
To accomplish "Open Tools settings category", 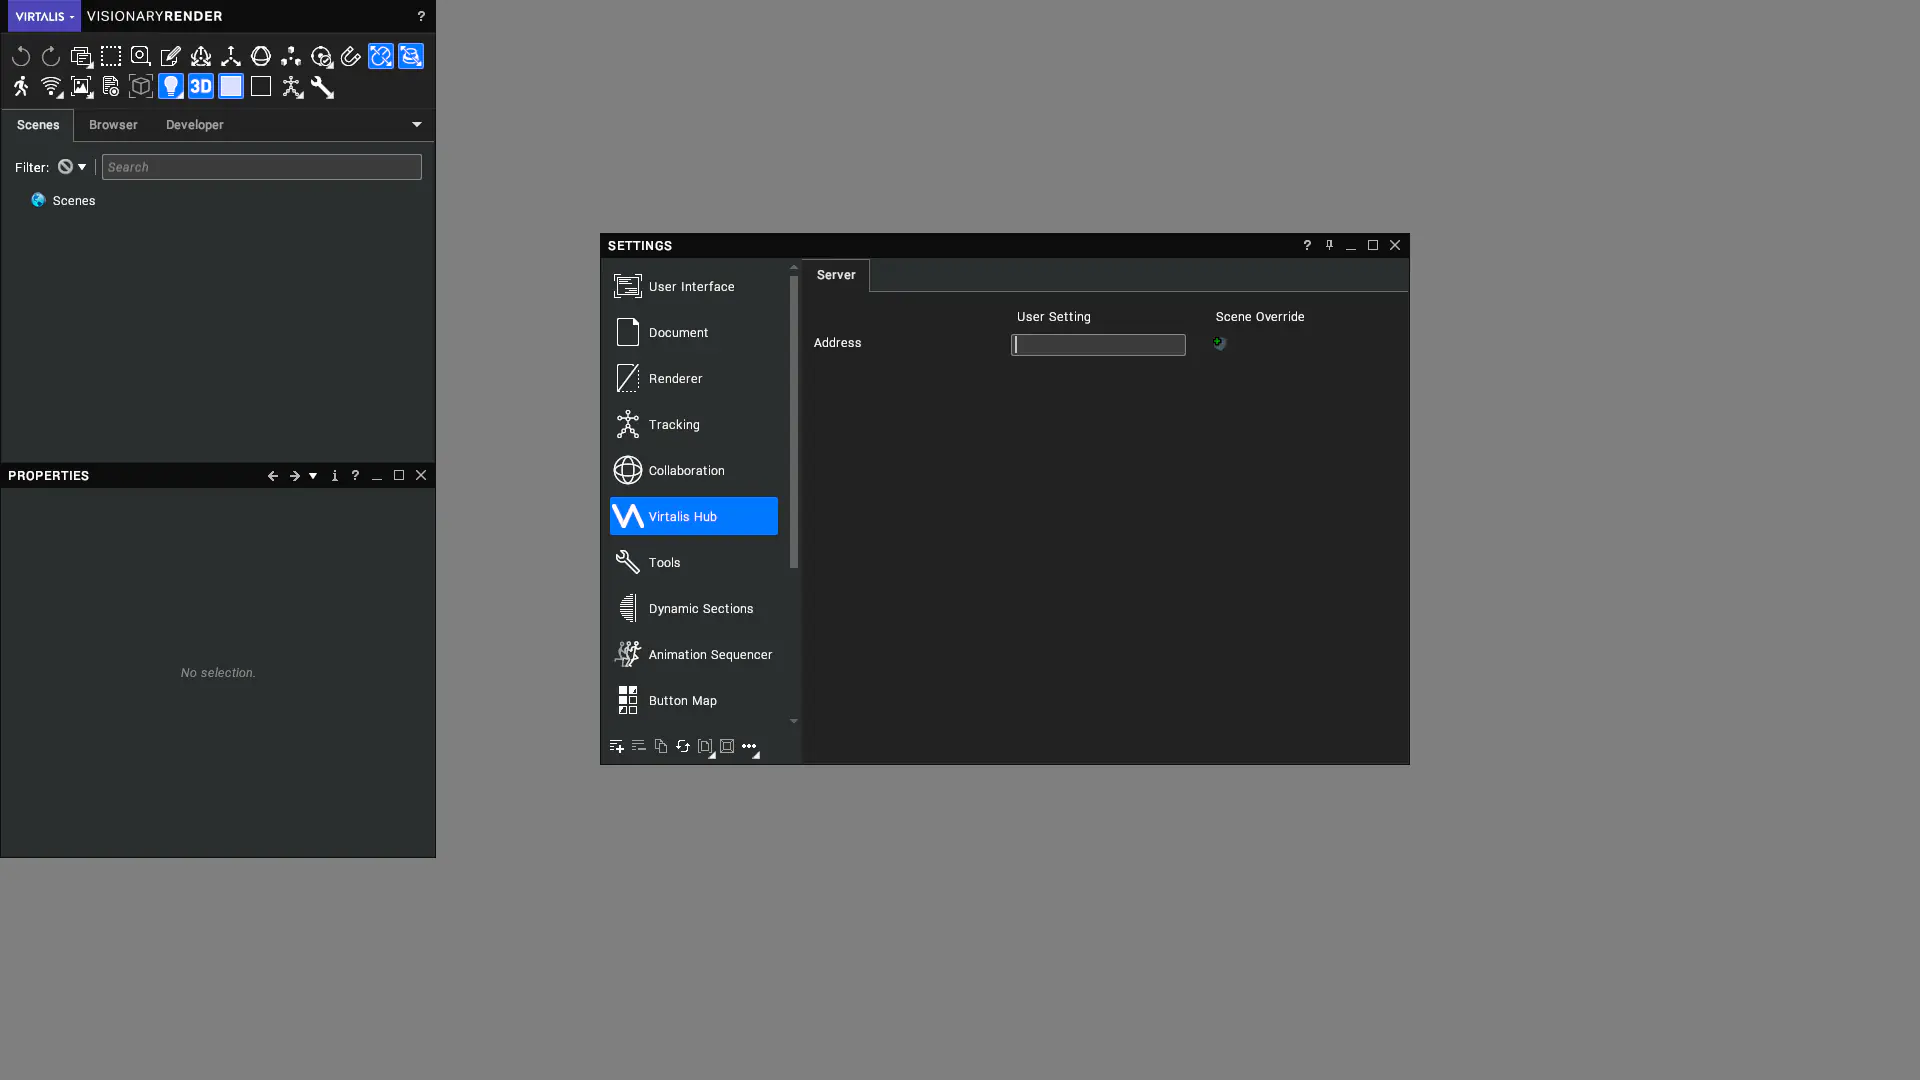I will pos(694,562).
